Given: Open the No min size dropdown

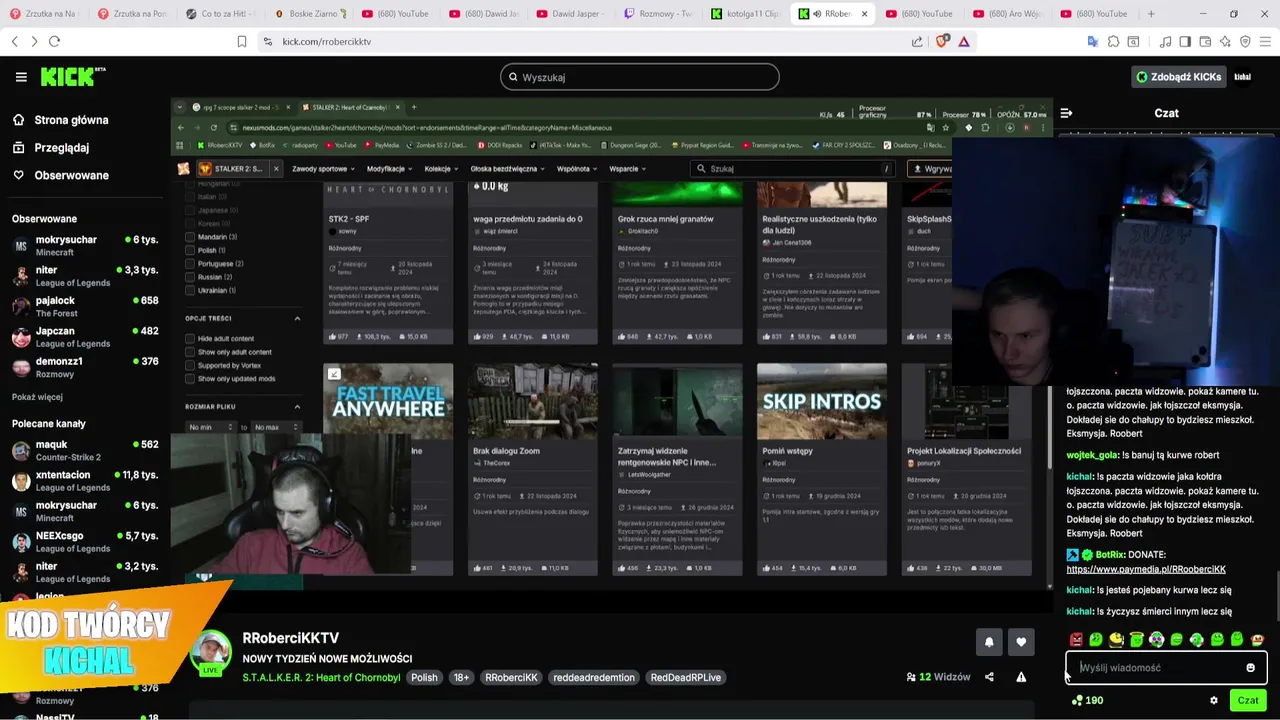Looking at the screenshot, I should [211, 427].
